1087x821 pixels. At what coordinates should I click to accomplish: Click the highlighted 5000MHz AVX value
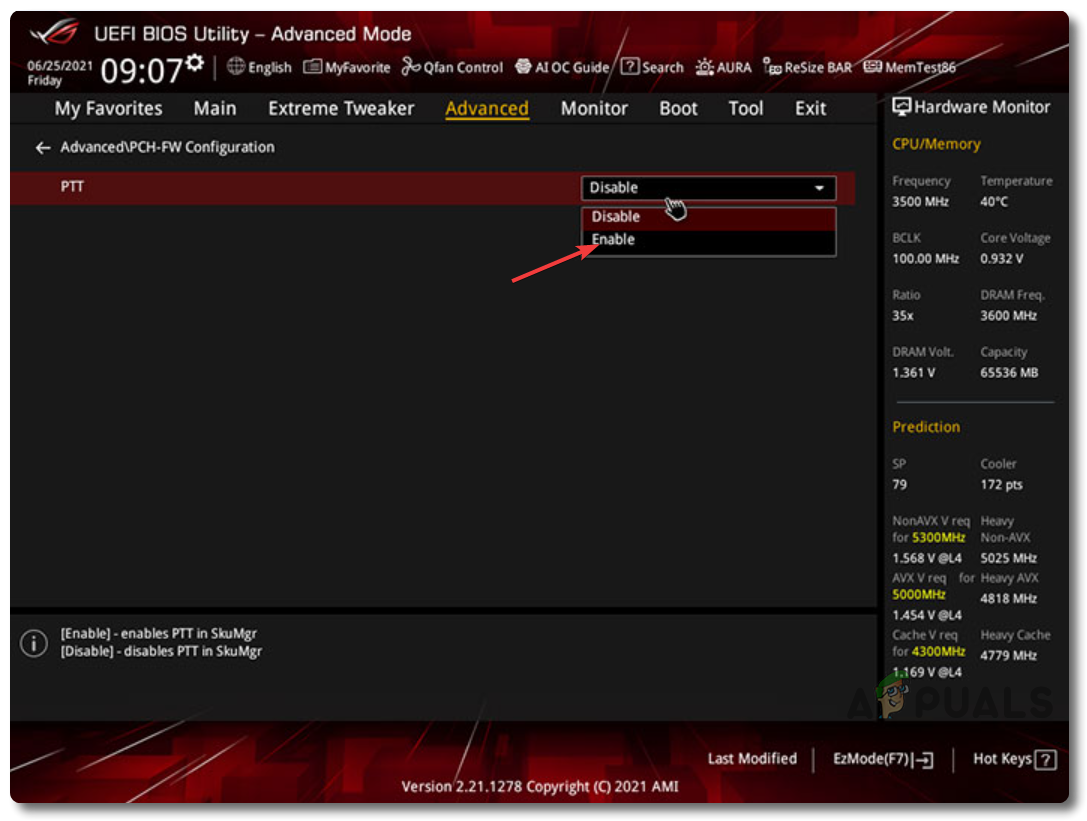pyautogui.click(x=919, y=594)
